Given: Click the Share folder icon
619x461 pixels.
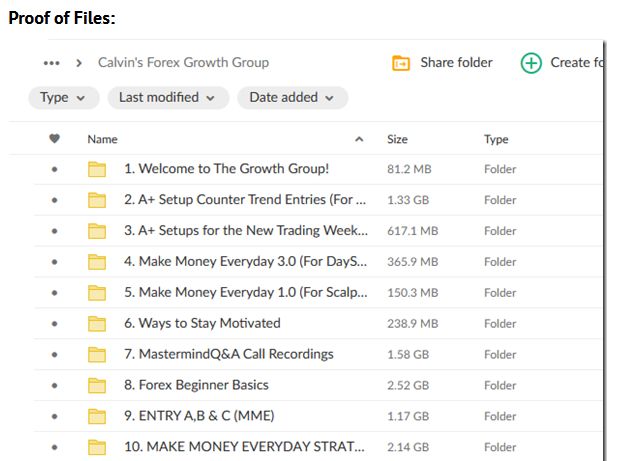Looking at the screenshot, I should (x=401, y=63).
